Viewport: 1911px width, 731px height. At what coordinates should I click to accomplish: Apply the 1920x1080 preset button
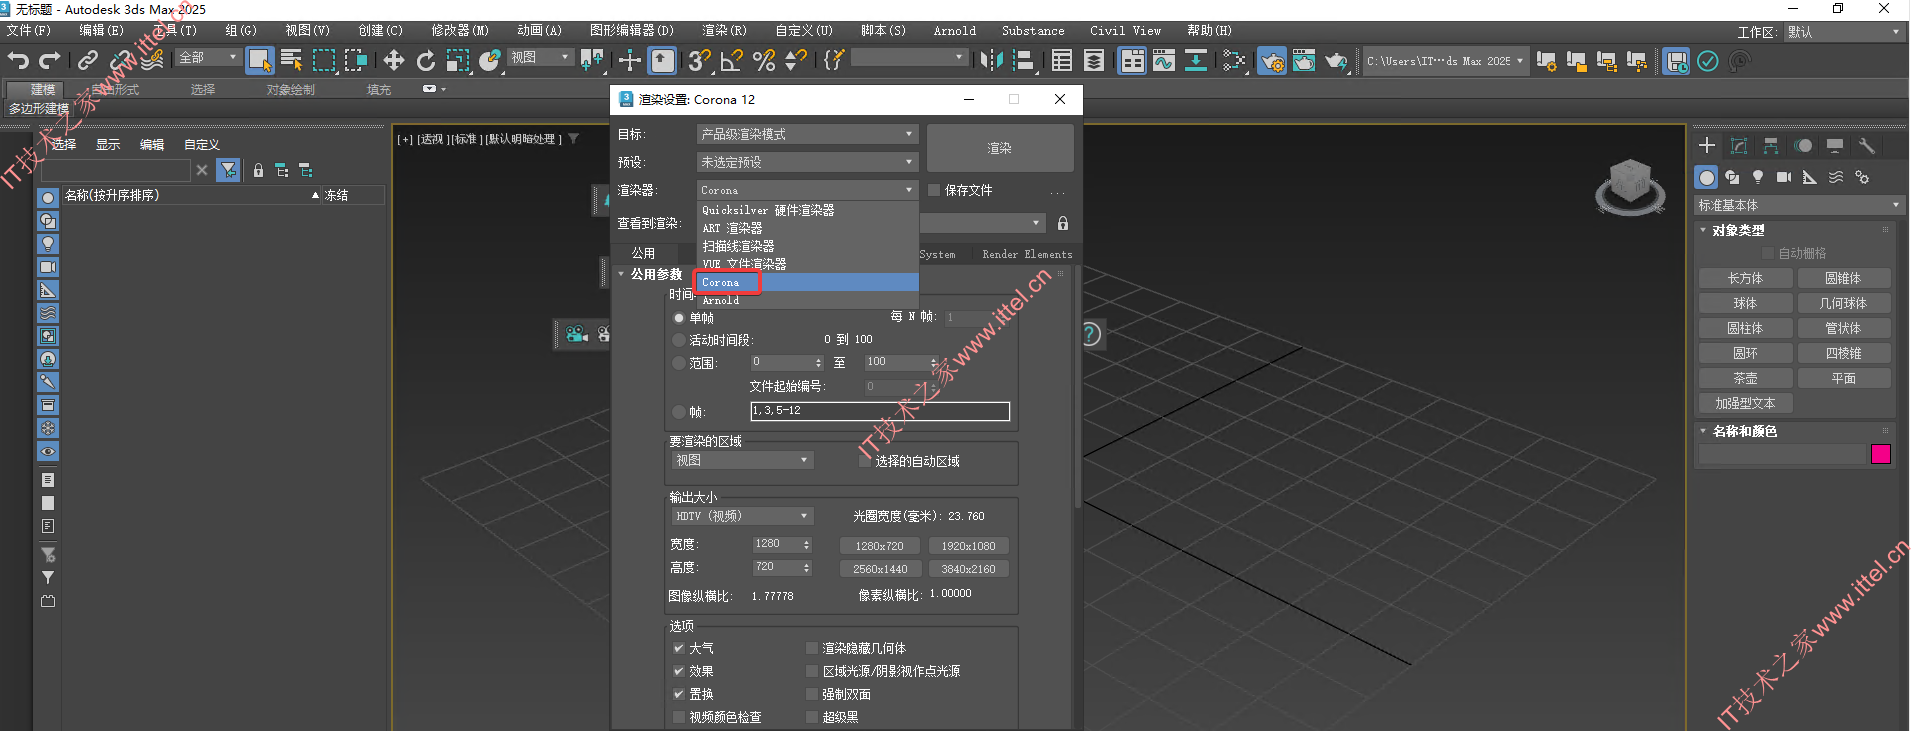coord(968,546)
